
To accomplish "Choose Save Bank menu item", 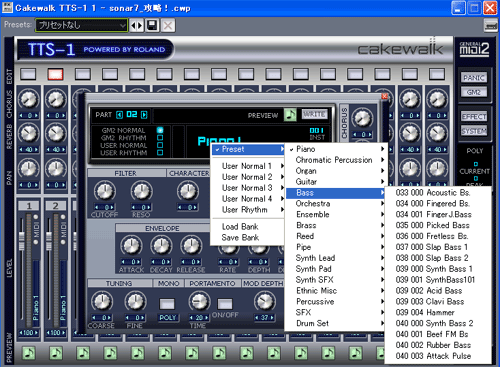I will [x=248, y=238].
